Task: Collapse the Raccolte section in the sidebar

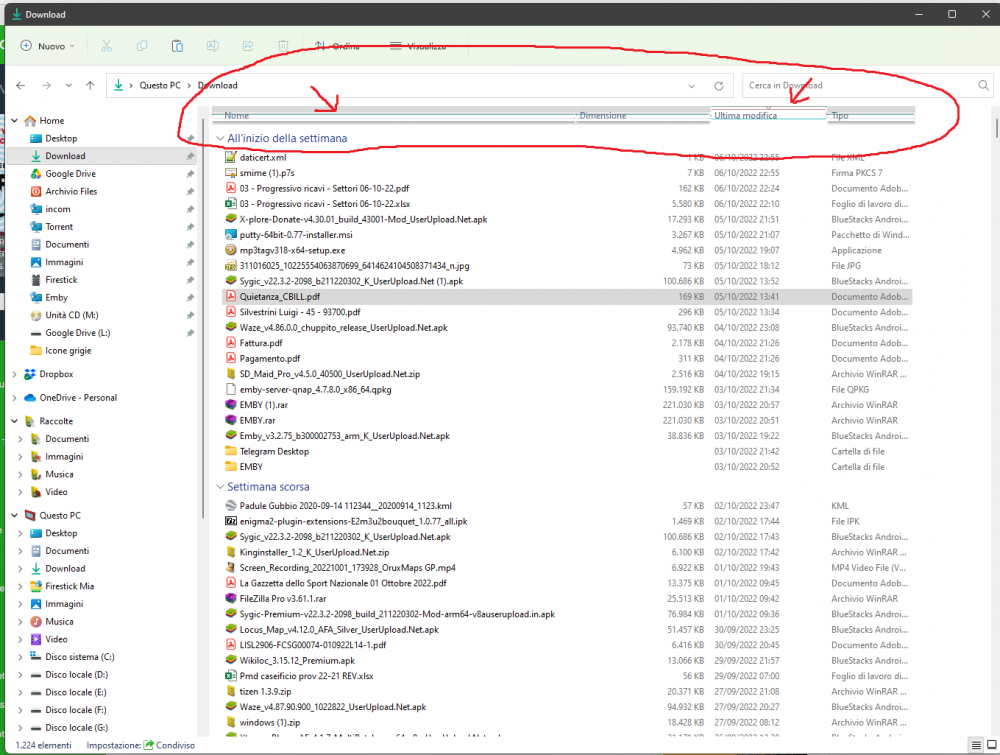Action: click(x=13, y=422)
